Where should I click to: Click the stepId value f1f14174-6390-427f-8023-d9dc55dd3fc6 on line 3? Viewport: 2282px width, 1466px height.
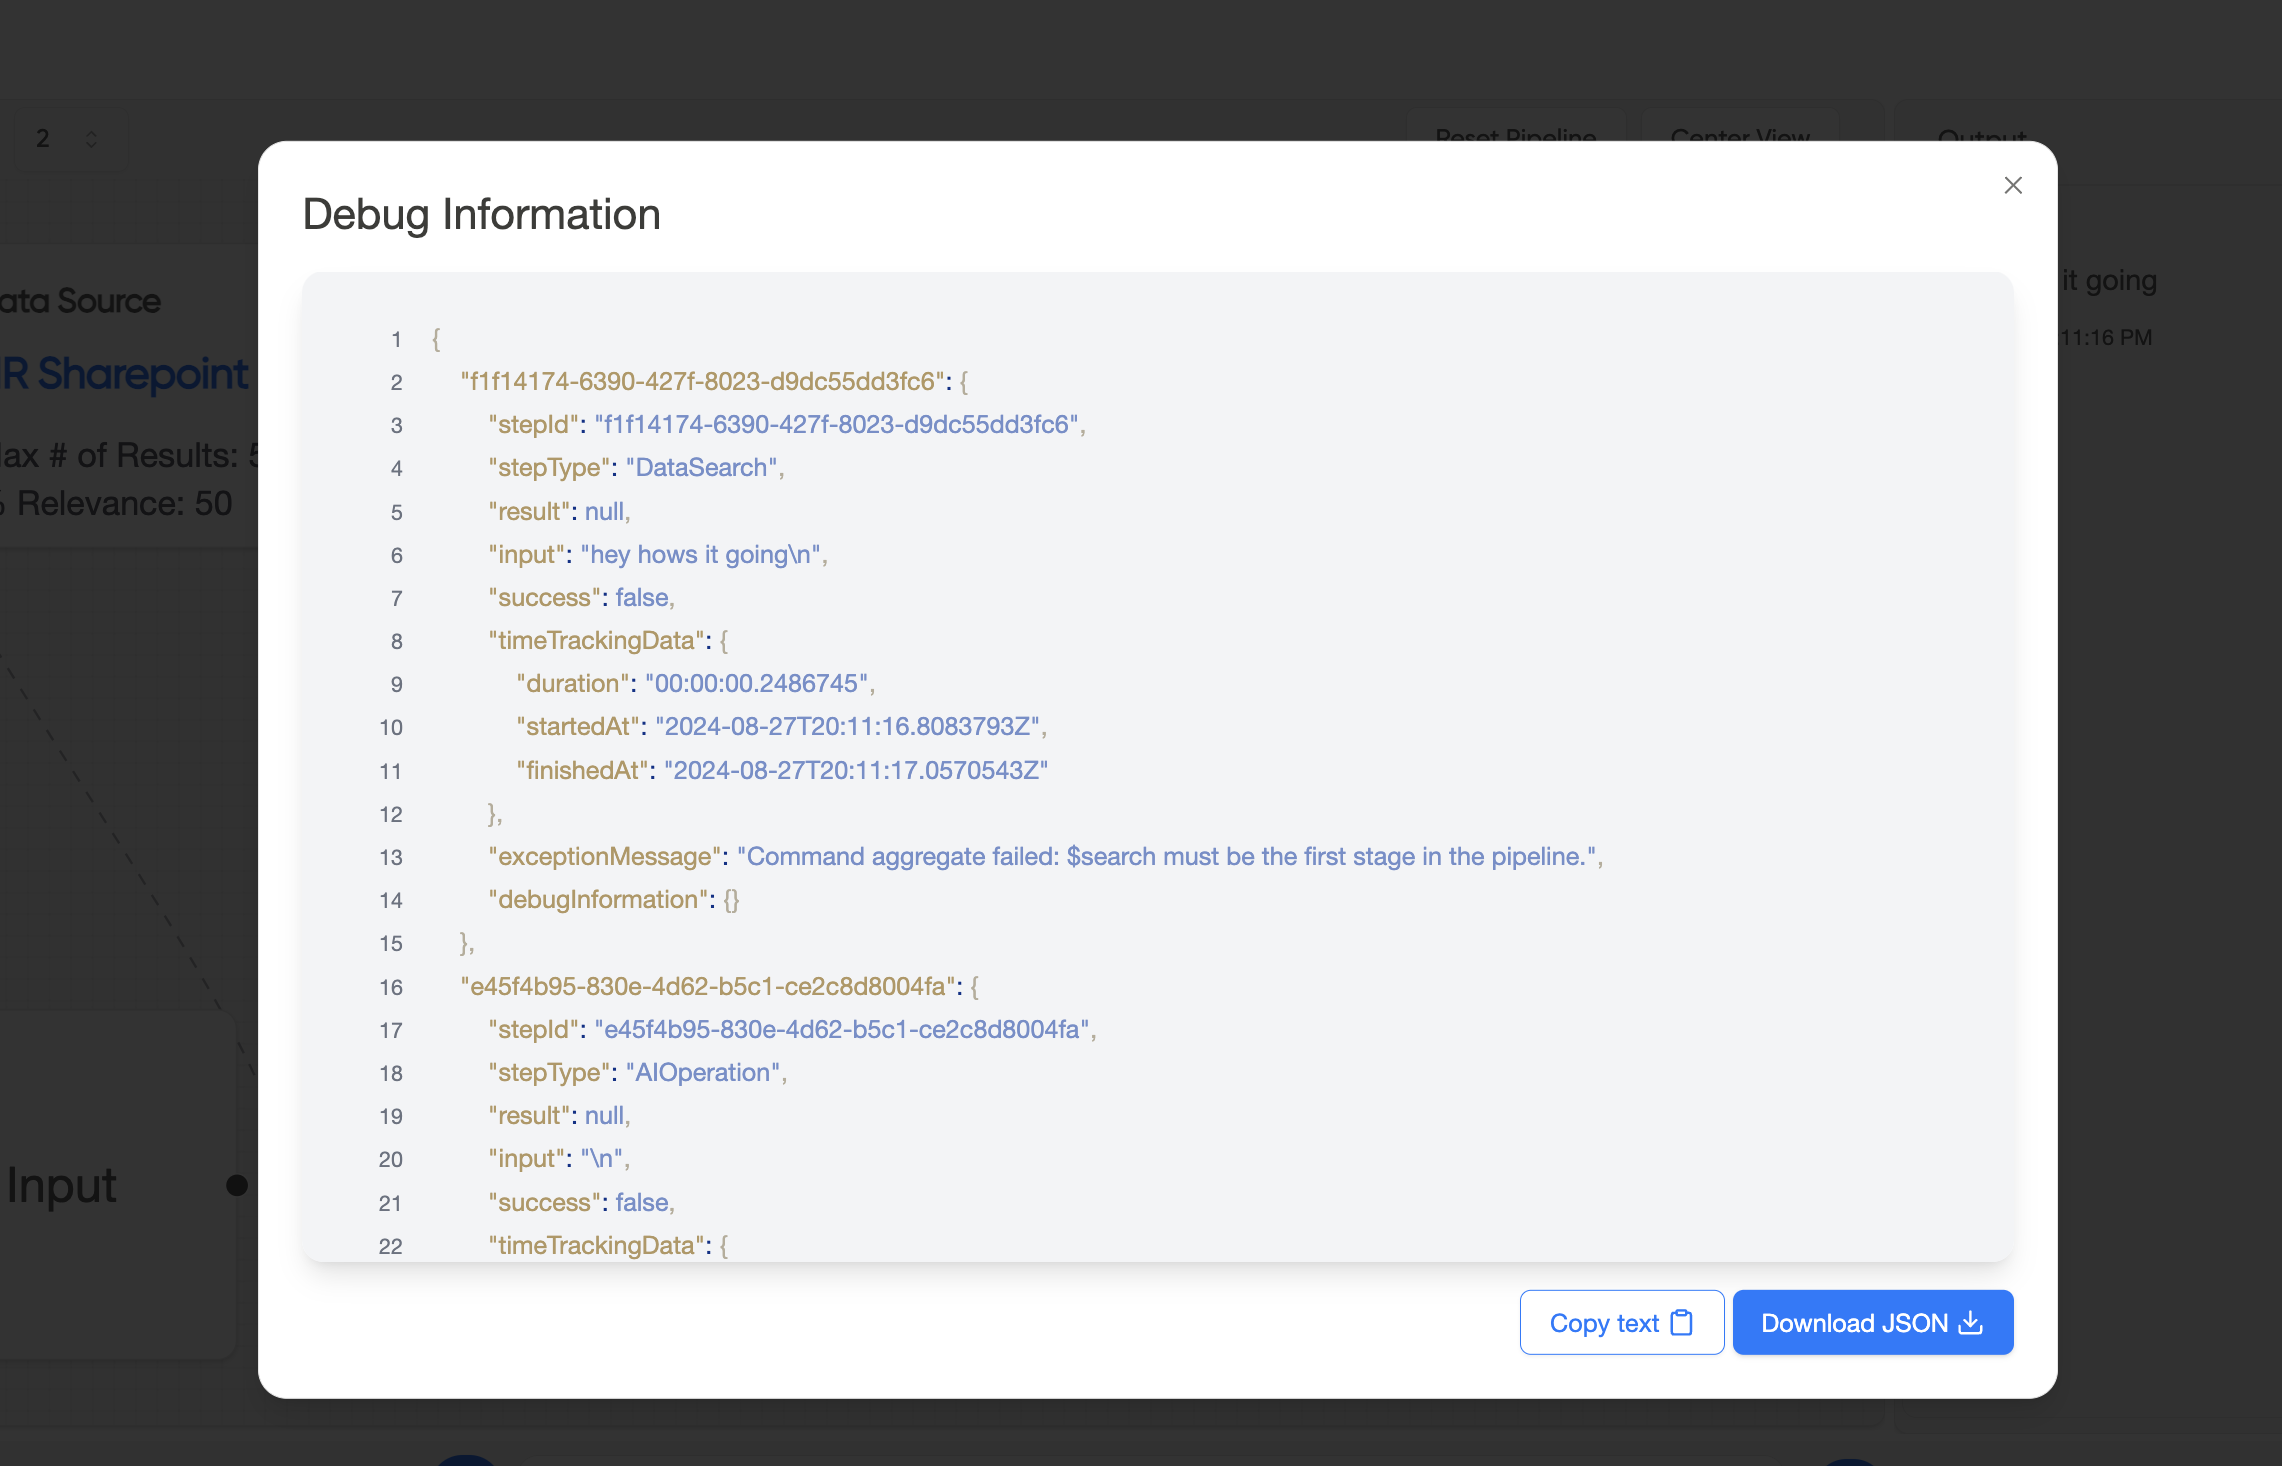pos(836,425)
